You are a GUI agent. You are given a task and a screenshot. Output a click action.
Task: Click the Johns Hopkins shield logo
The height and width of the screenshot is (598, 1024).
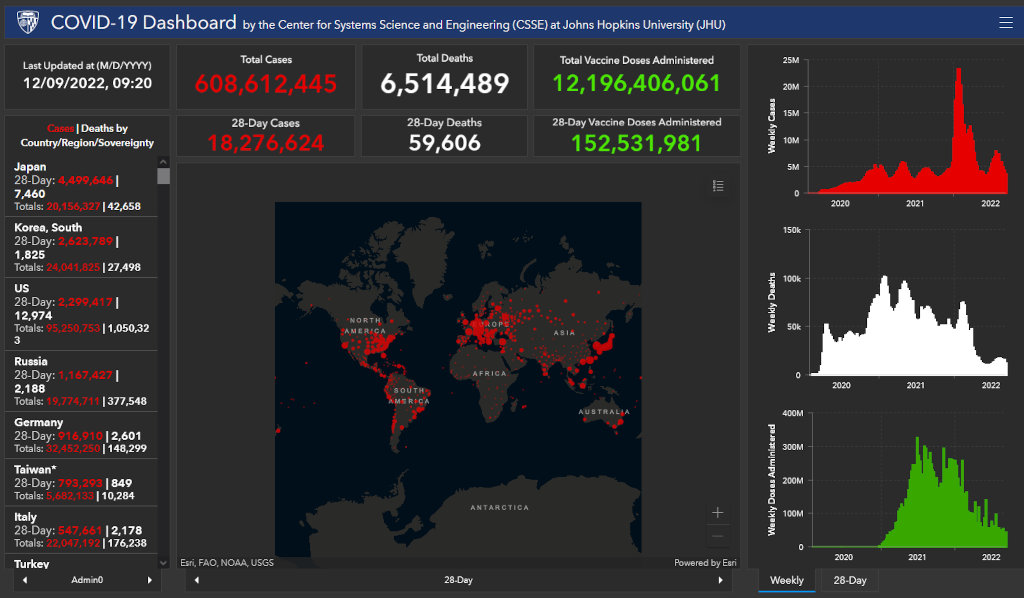[27, 22]
